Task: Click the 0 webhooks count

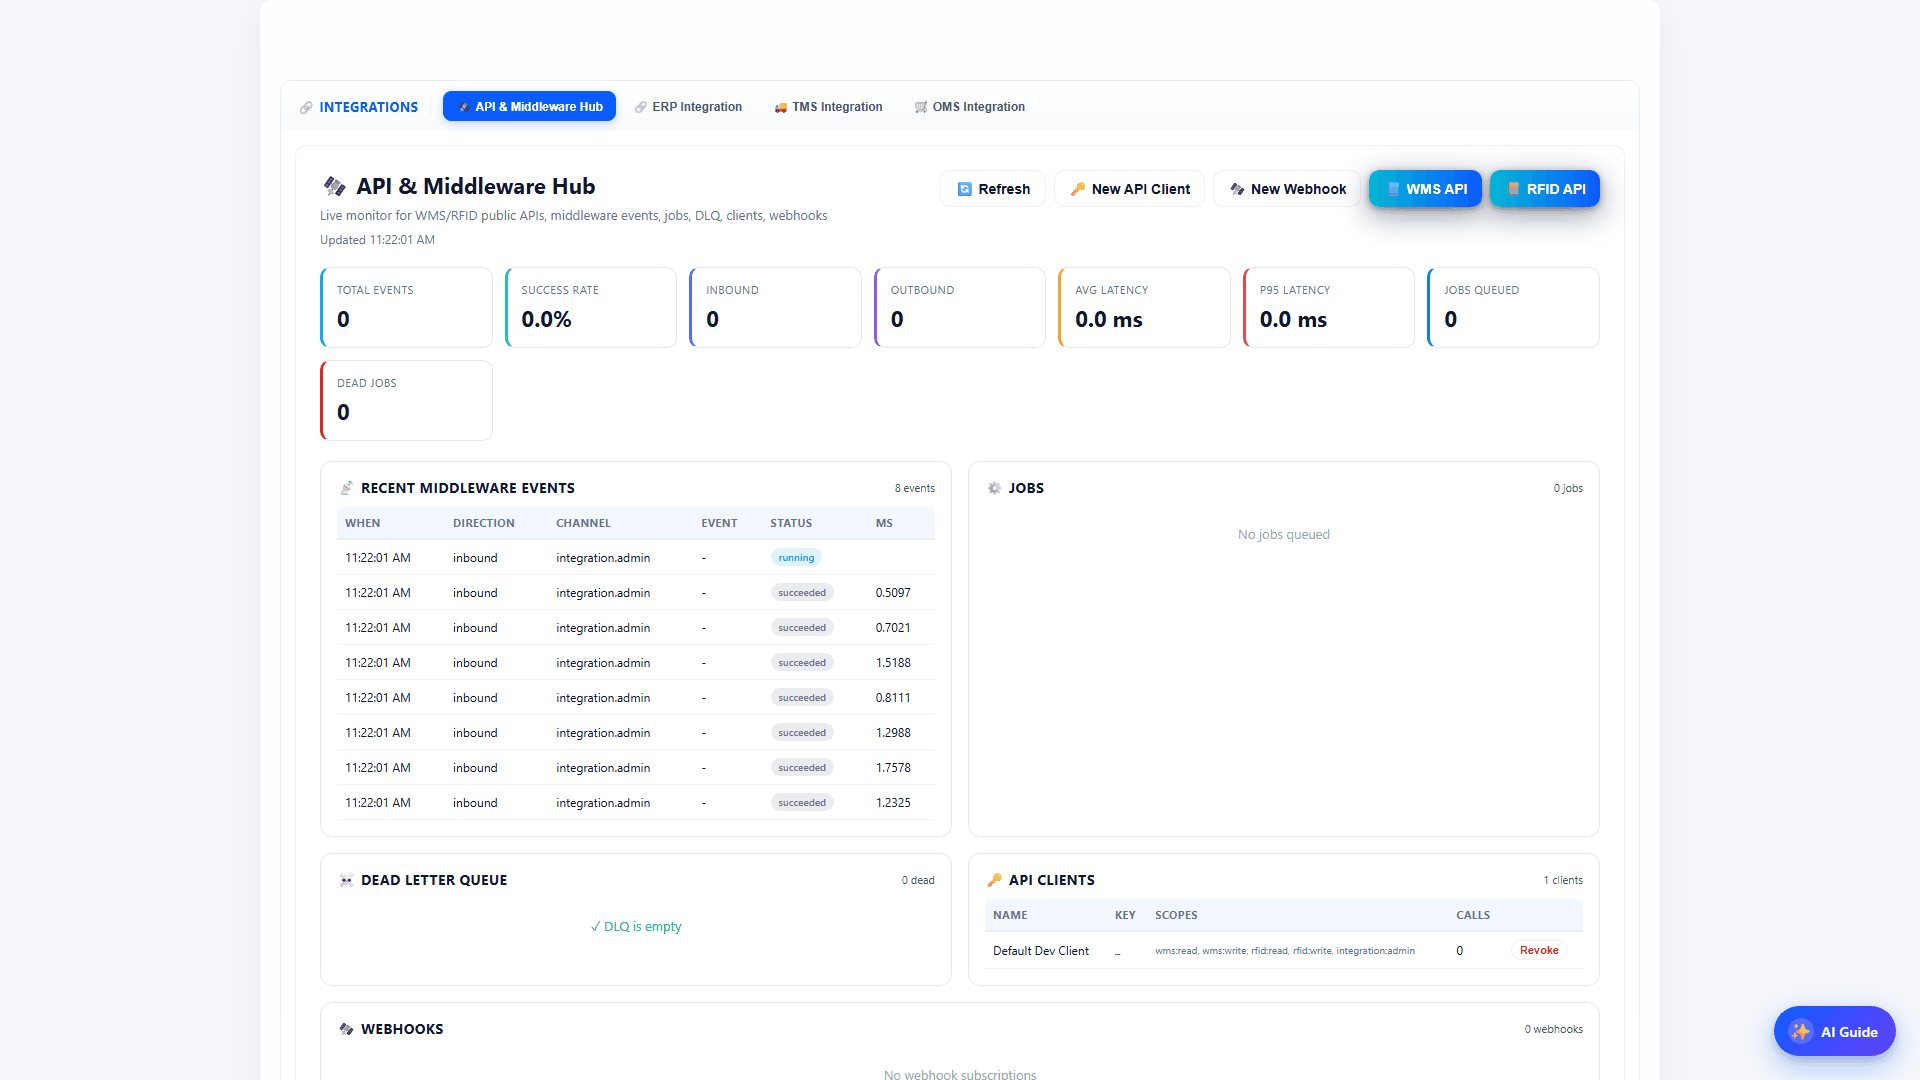Action: (x=1554, y=1030)
